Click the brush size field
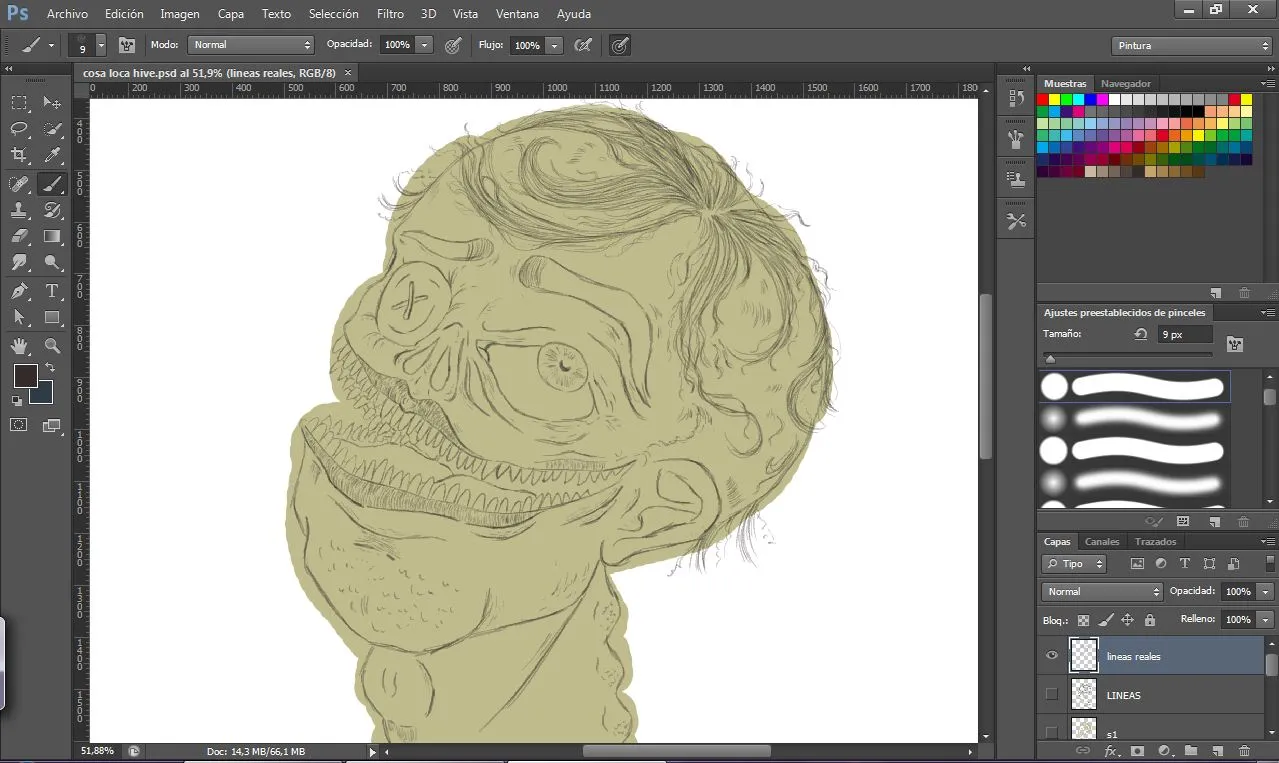Image resolution: width=1279 pixels, height=763 pixels. pyautogui.click(x=1185, y=335)
